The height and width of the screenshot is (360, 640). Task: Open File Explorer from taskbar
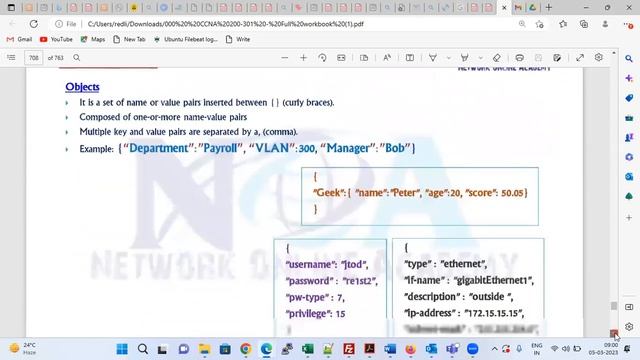(x=204, y=349)
